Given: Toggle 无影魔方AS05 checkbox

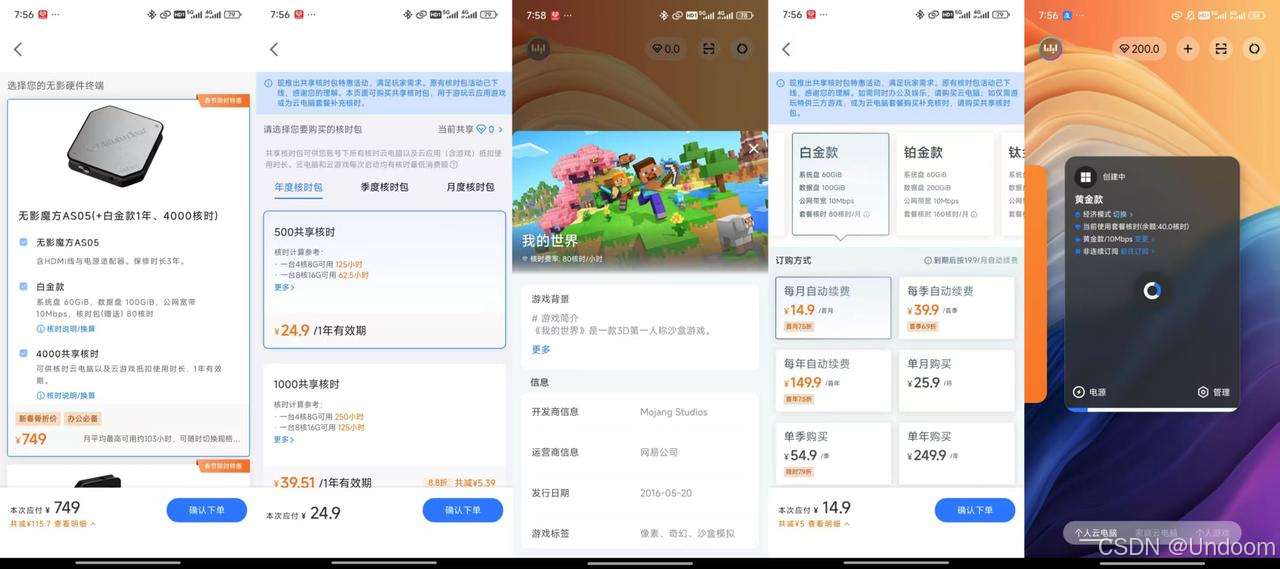Looking at the screenshot, I should [23, 242].
